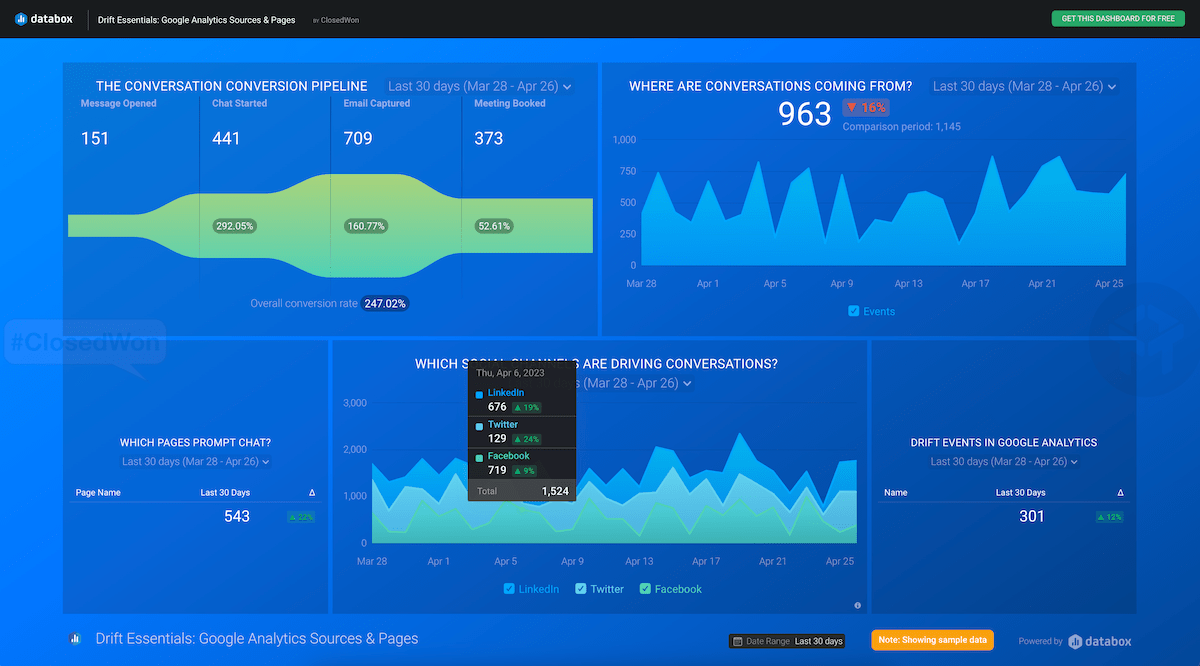Click the Message Opened value 151

click(95, 138)
